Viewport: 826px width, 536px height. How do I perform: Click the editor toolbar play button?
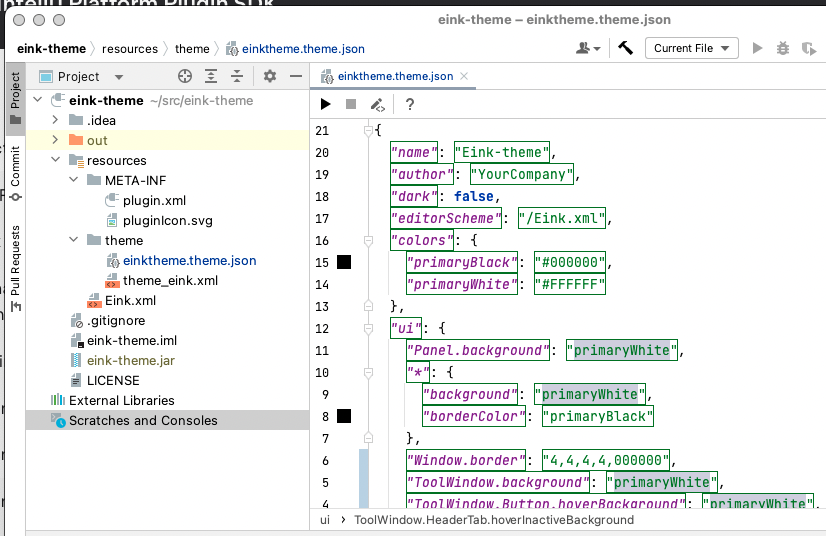tap(326, 104)
